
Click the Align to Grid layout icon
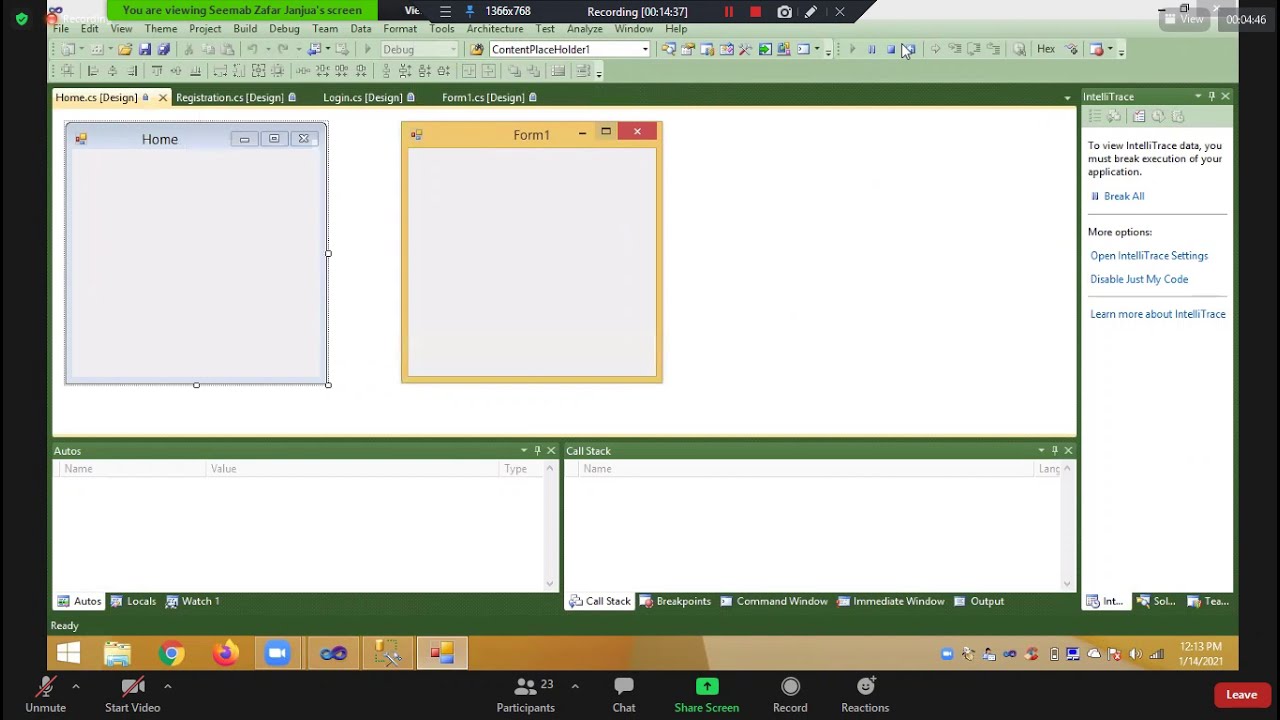pos(67,71)
